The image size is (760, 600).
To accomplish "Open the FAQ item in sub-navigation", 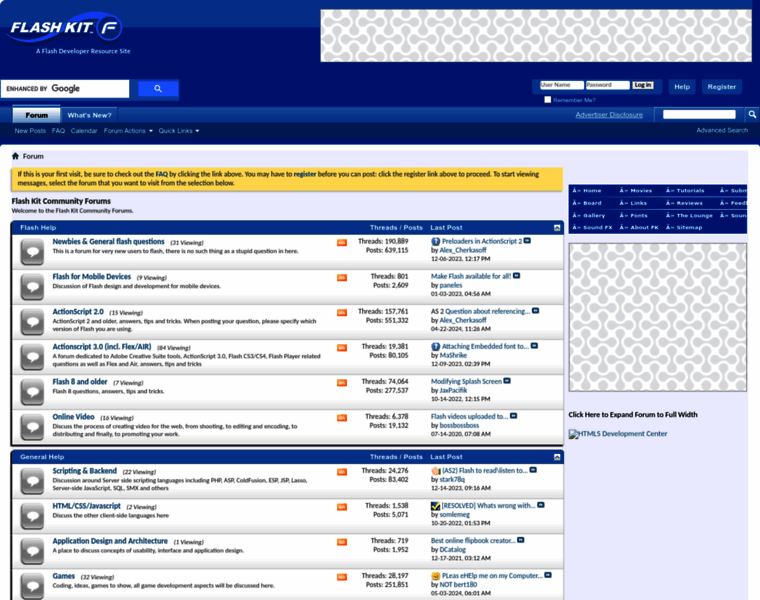I will (58, 131).
